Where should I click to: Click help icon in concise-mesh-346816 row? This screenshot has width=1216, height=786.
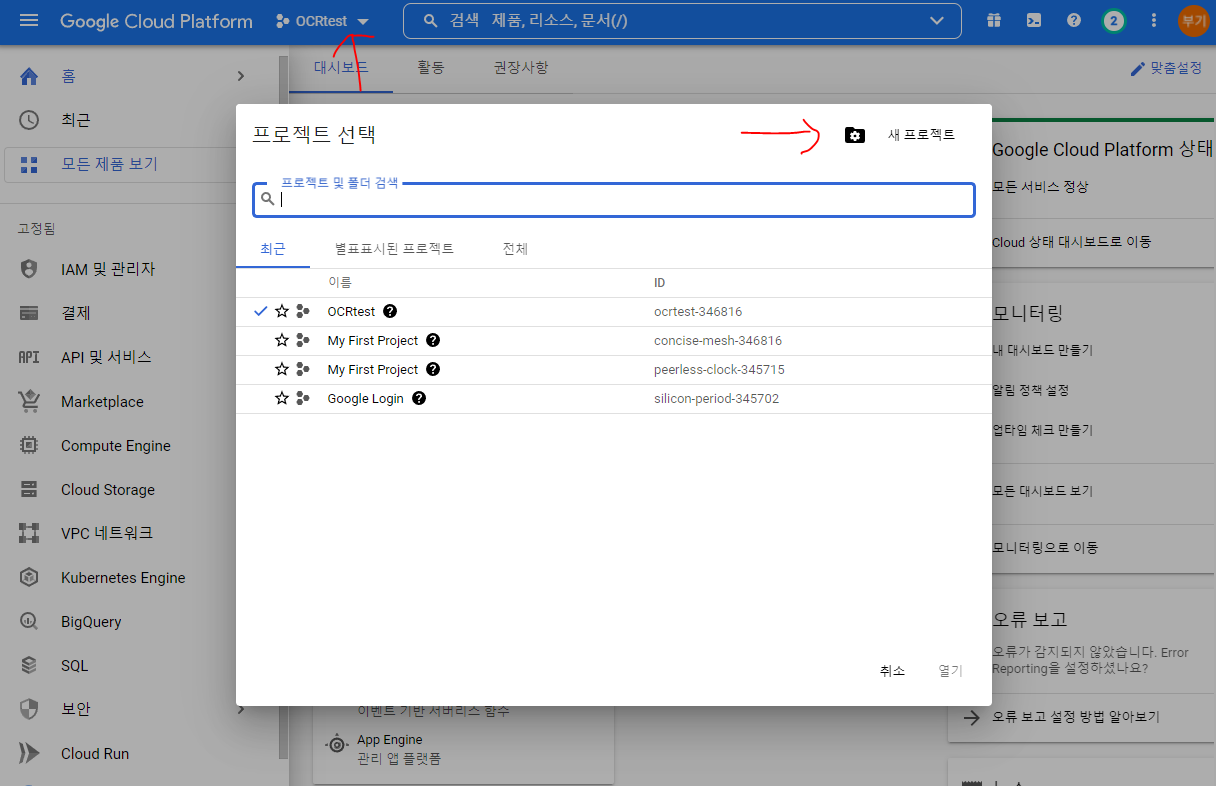(433, 341)
